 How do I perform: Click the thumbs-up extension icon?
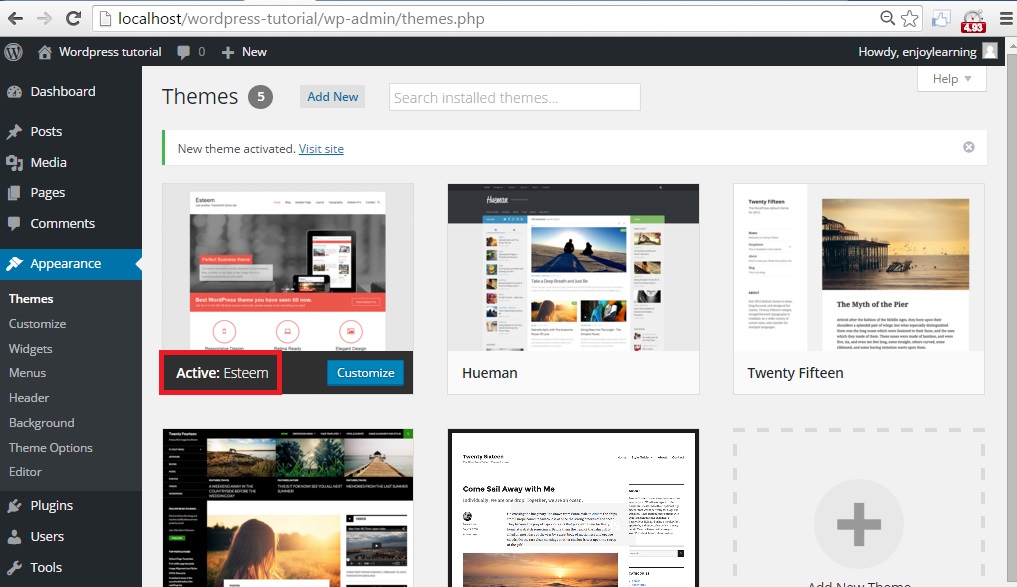pos(941,19)
